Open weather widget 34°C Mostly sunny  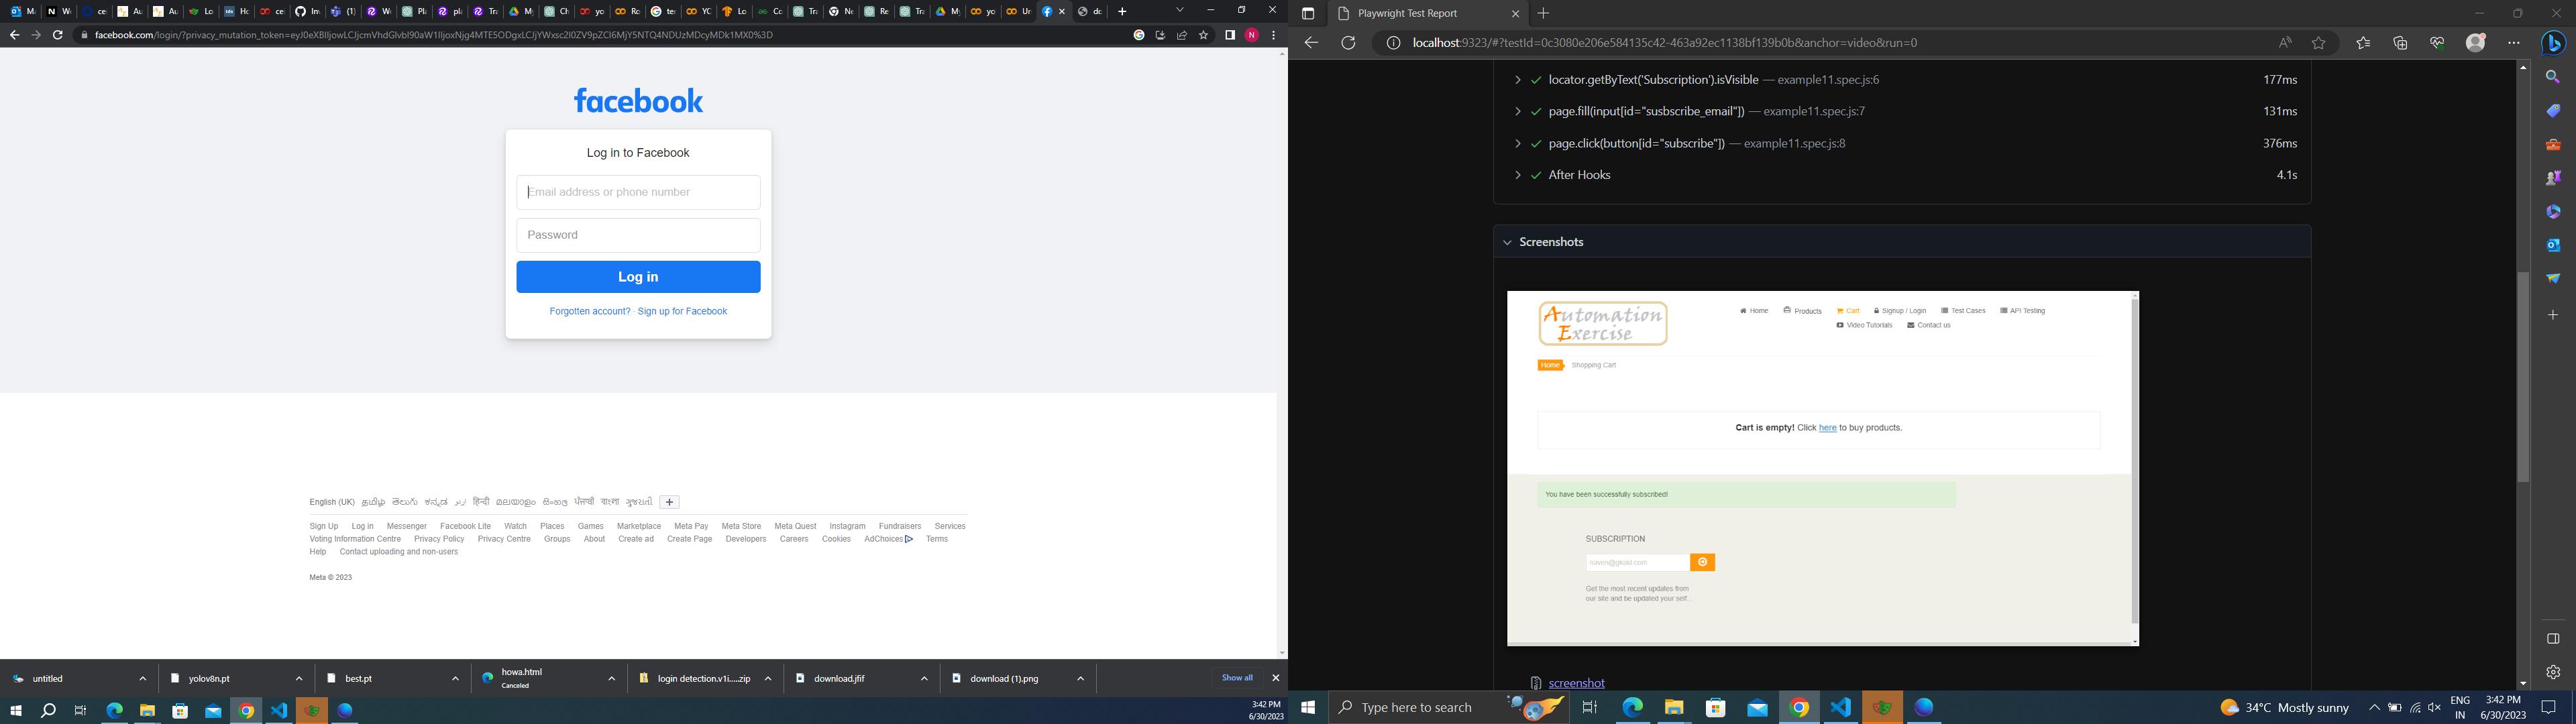[2284, 708]
